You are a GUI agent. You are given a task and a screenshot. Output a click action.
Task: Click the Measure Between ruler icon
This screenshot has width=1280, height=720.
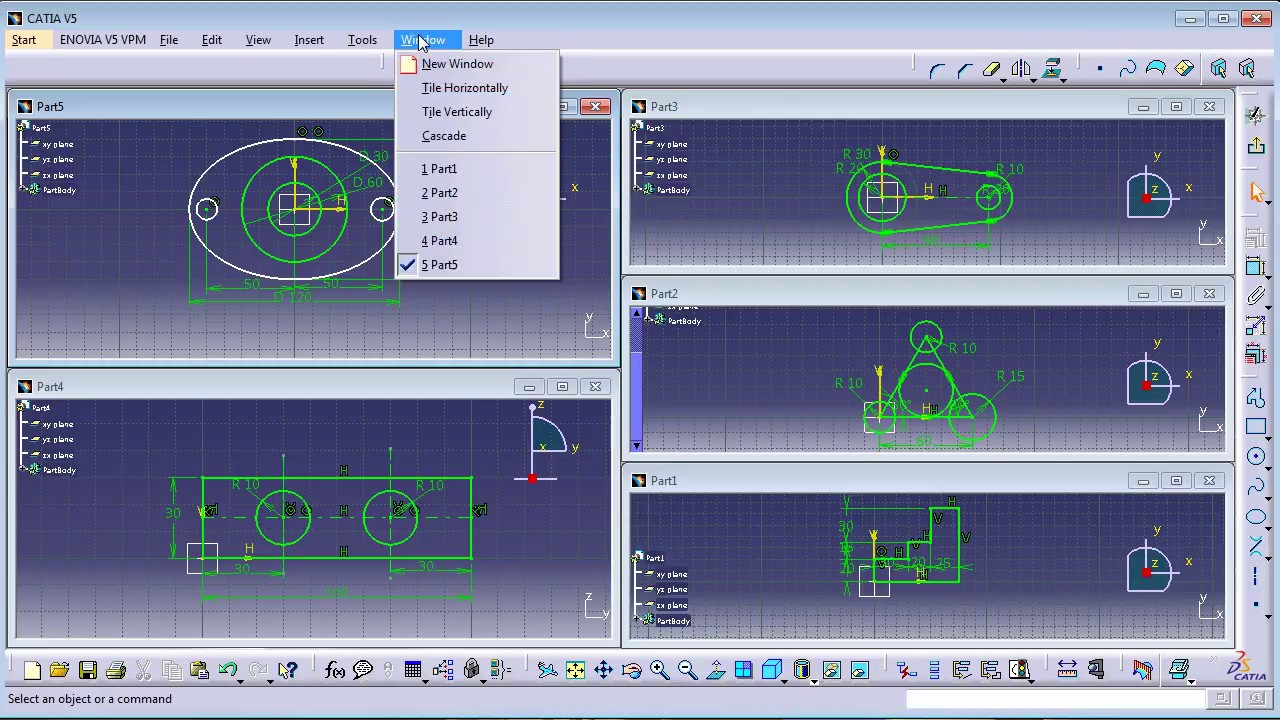point(1067,670)
